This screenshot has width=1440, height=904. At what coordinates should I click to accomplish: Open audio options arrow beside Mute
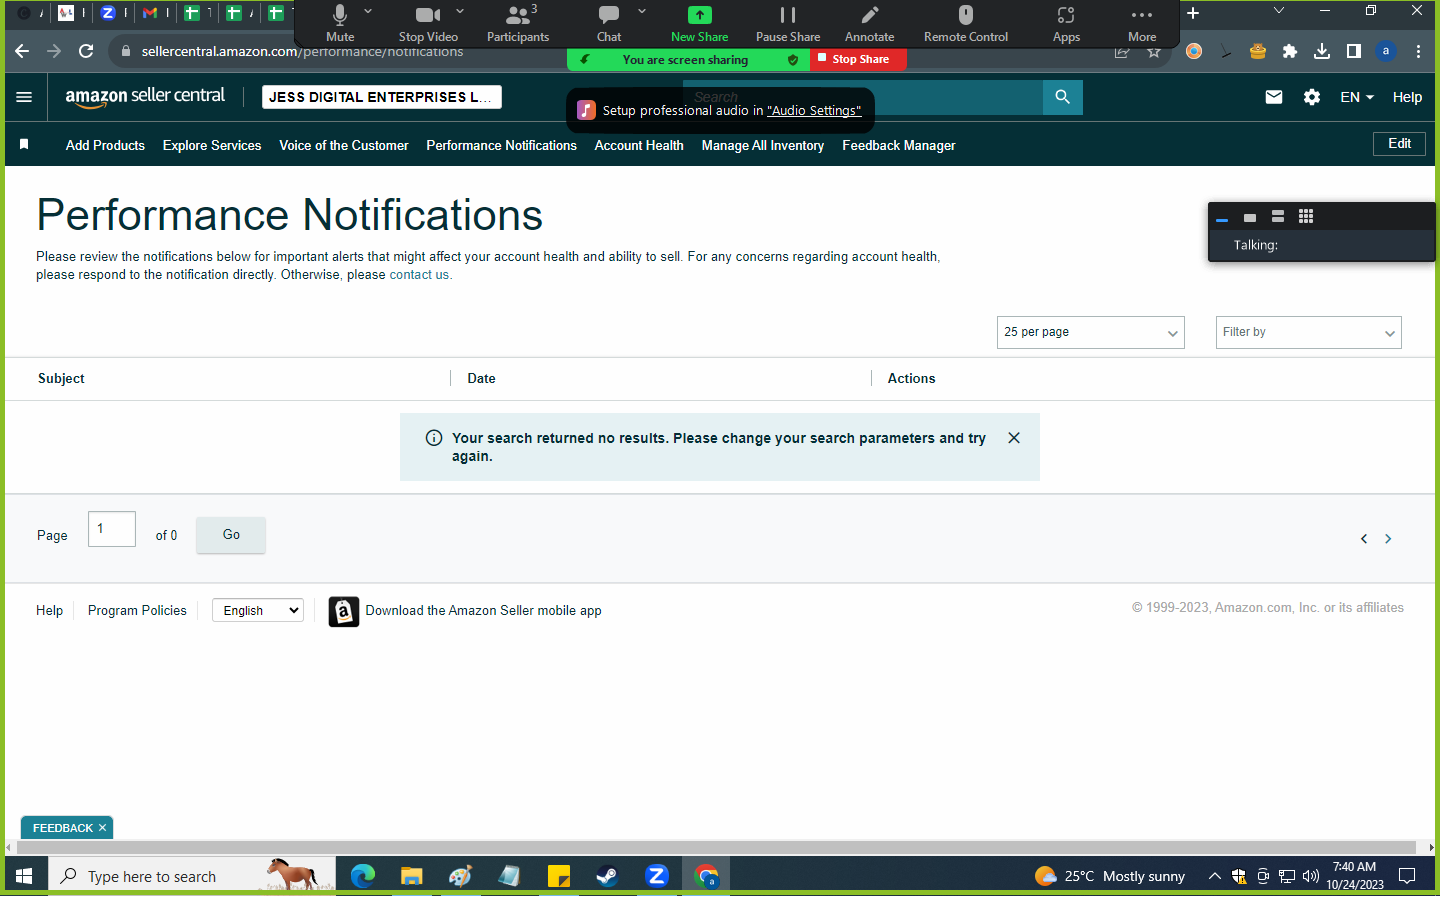pyautogui.click(x=368, y=11)
